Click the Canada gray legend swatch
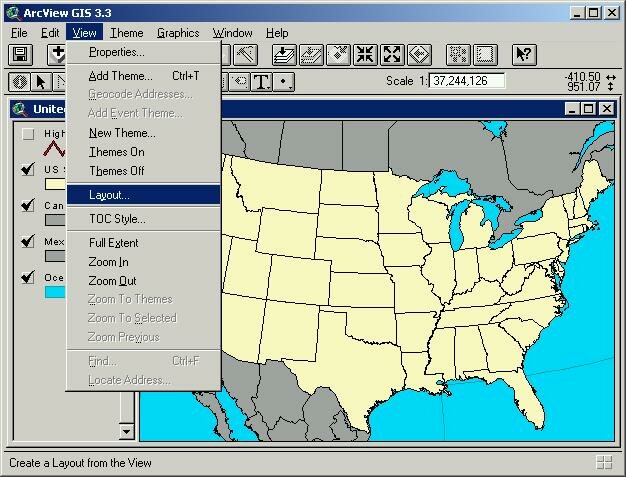Viewport: 626px width, 477px height. point(55,220)
